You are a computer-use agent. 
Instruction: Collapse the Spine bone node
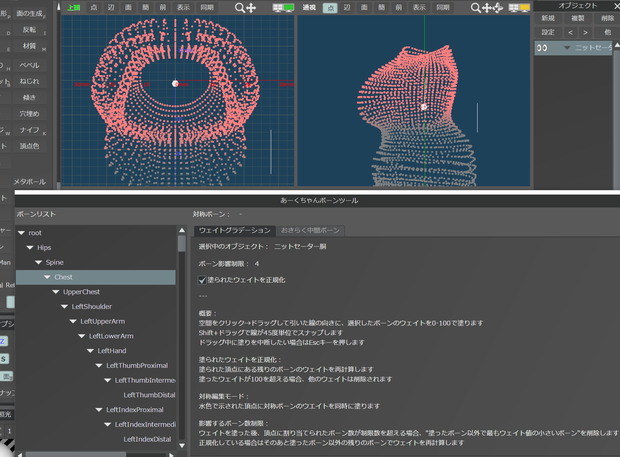[x=38, y=262]
